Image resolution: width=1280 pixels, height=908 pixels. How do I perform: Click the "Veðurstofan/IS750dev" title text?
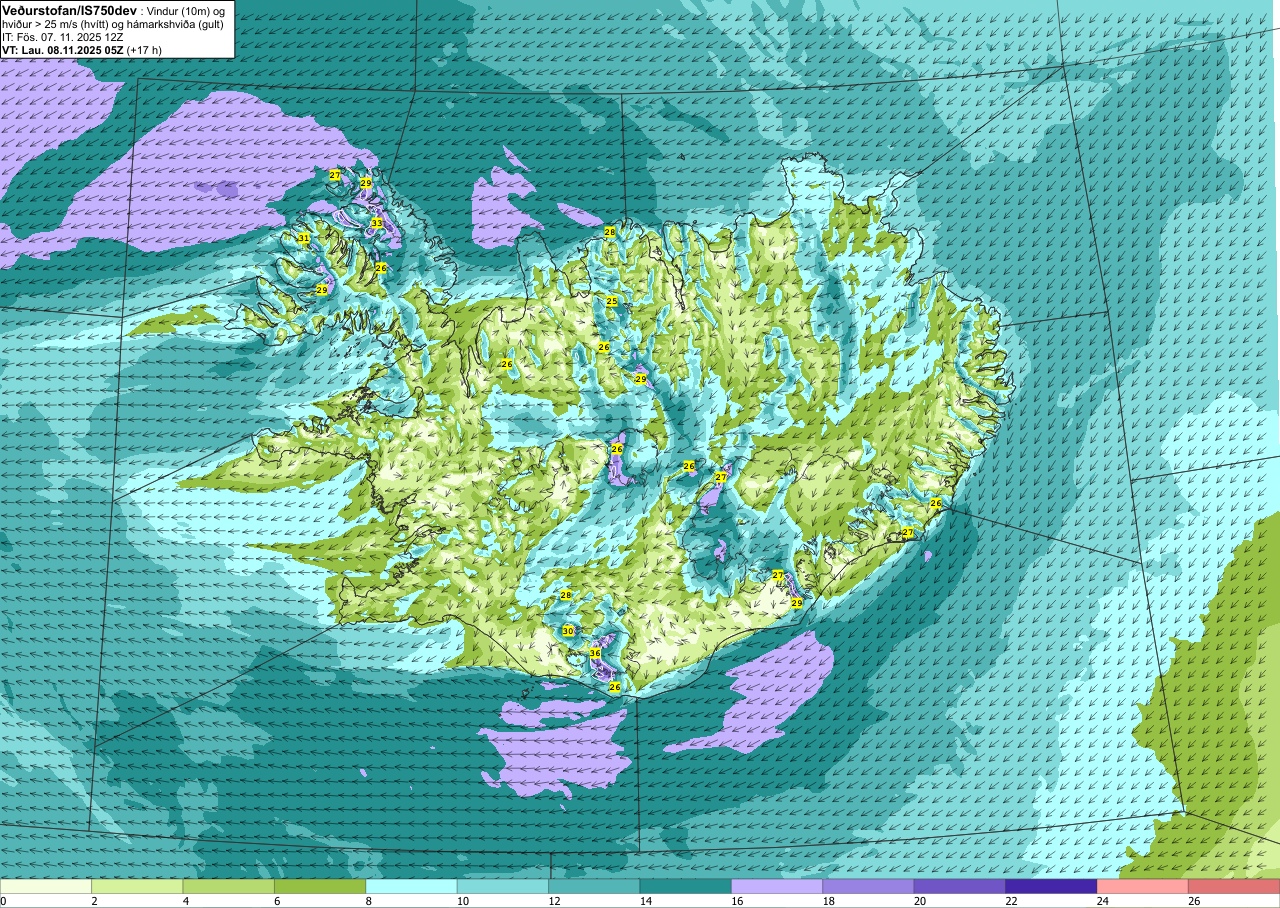coord(69,11)
